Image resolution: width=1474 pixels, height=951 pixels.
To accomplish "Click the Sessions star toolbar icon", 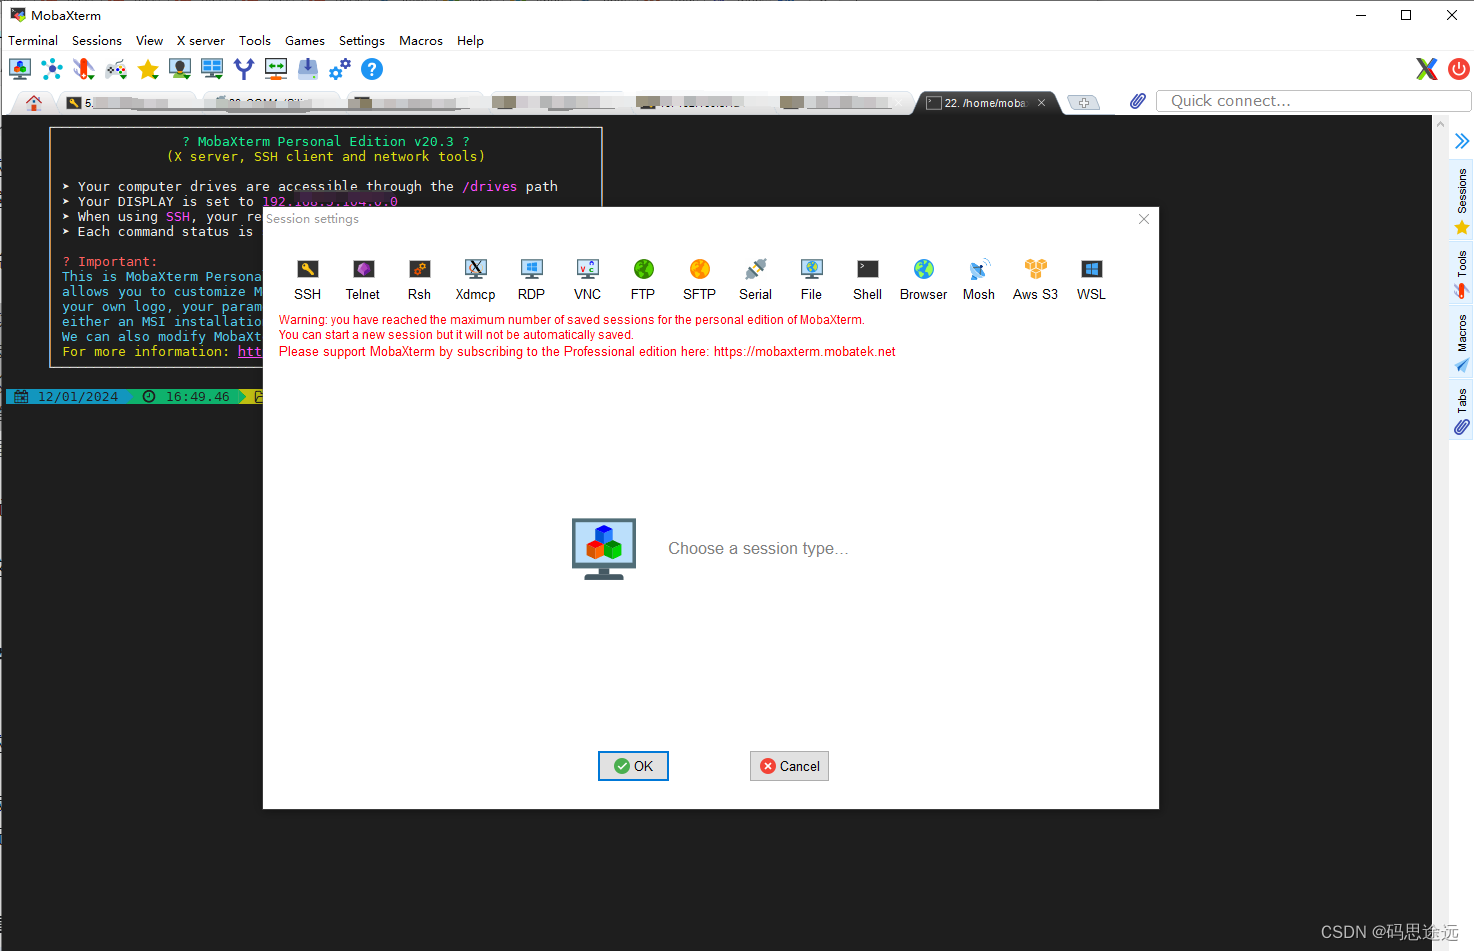I will coord(148,69).
